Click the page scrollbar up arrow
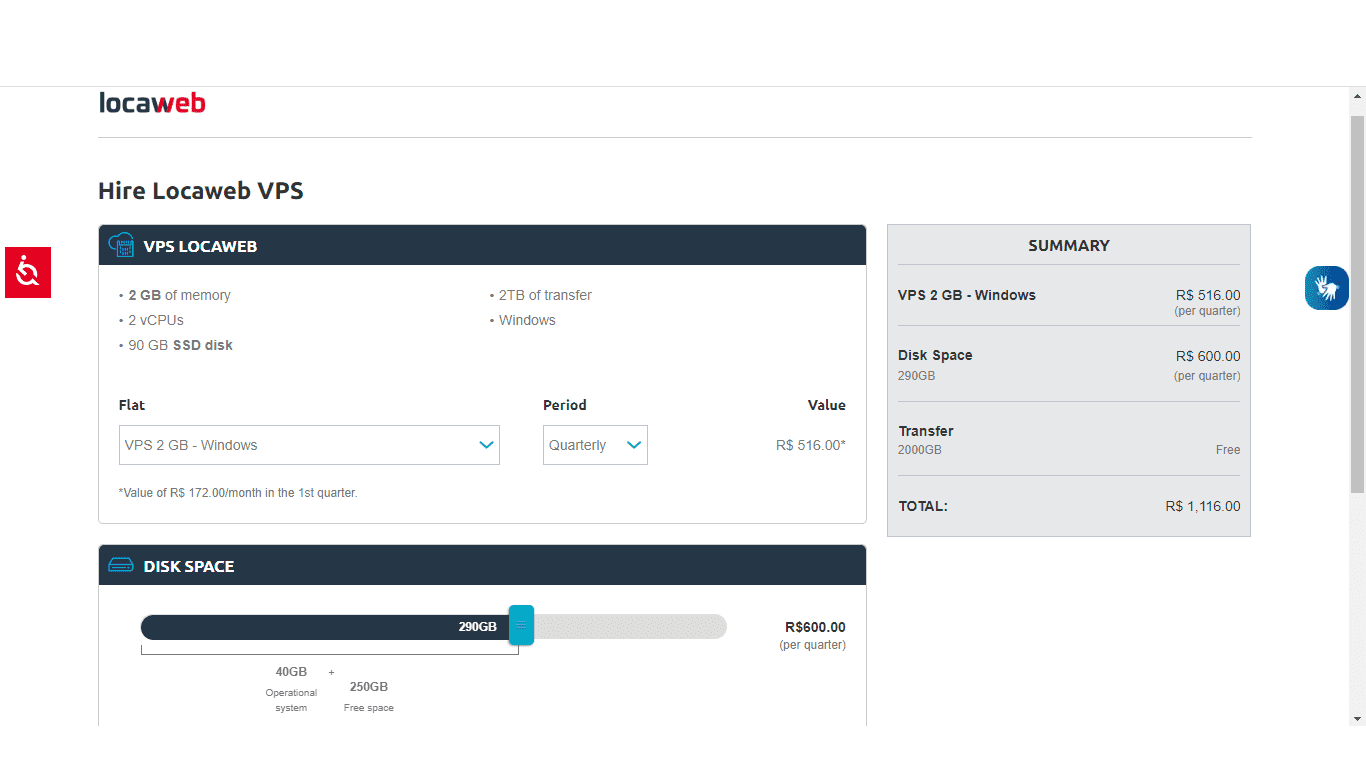Viewport: 1366px width, 768px height. pos(1357,97)
